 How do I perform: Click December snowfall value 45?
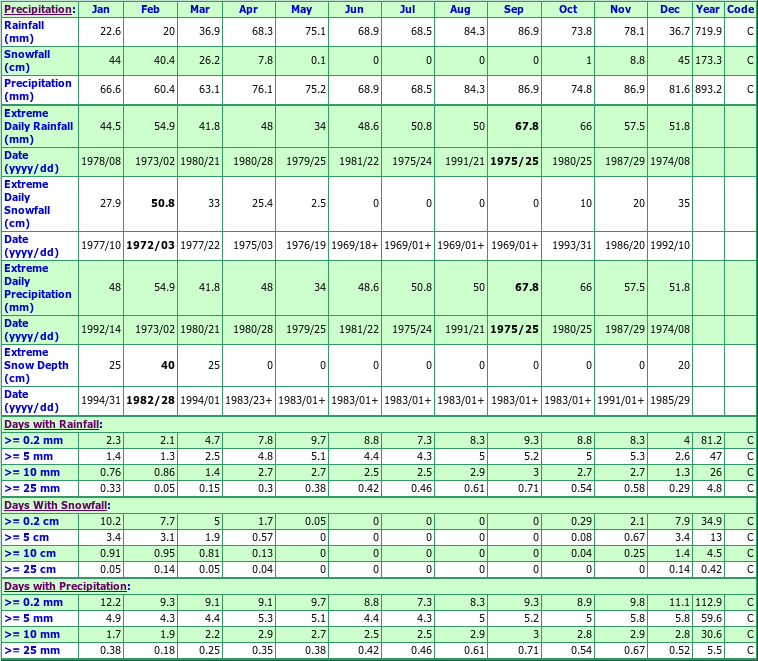tap(684, 60)
